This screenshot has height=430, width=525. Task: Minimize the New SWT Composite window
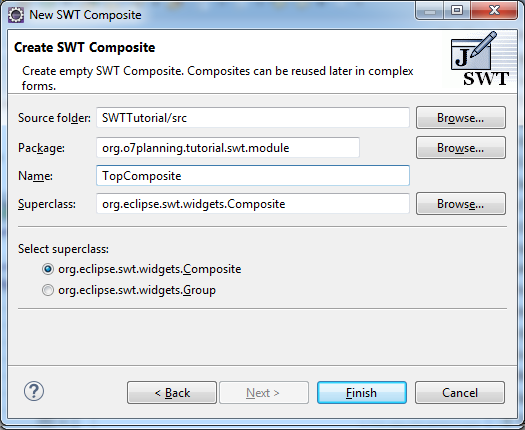click(x=430, y=10)
